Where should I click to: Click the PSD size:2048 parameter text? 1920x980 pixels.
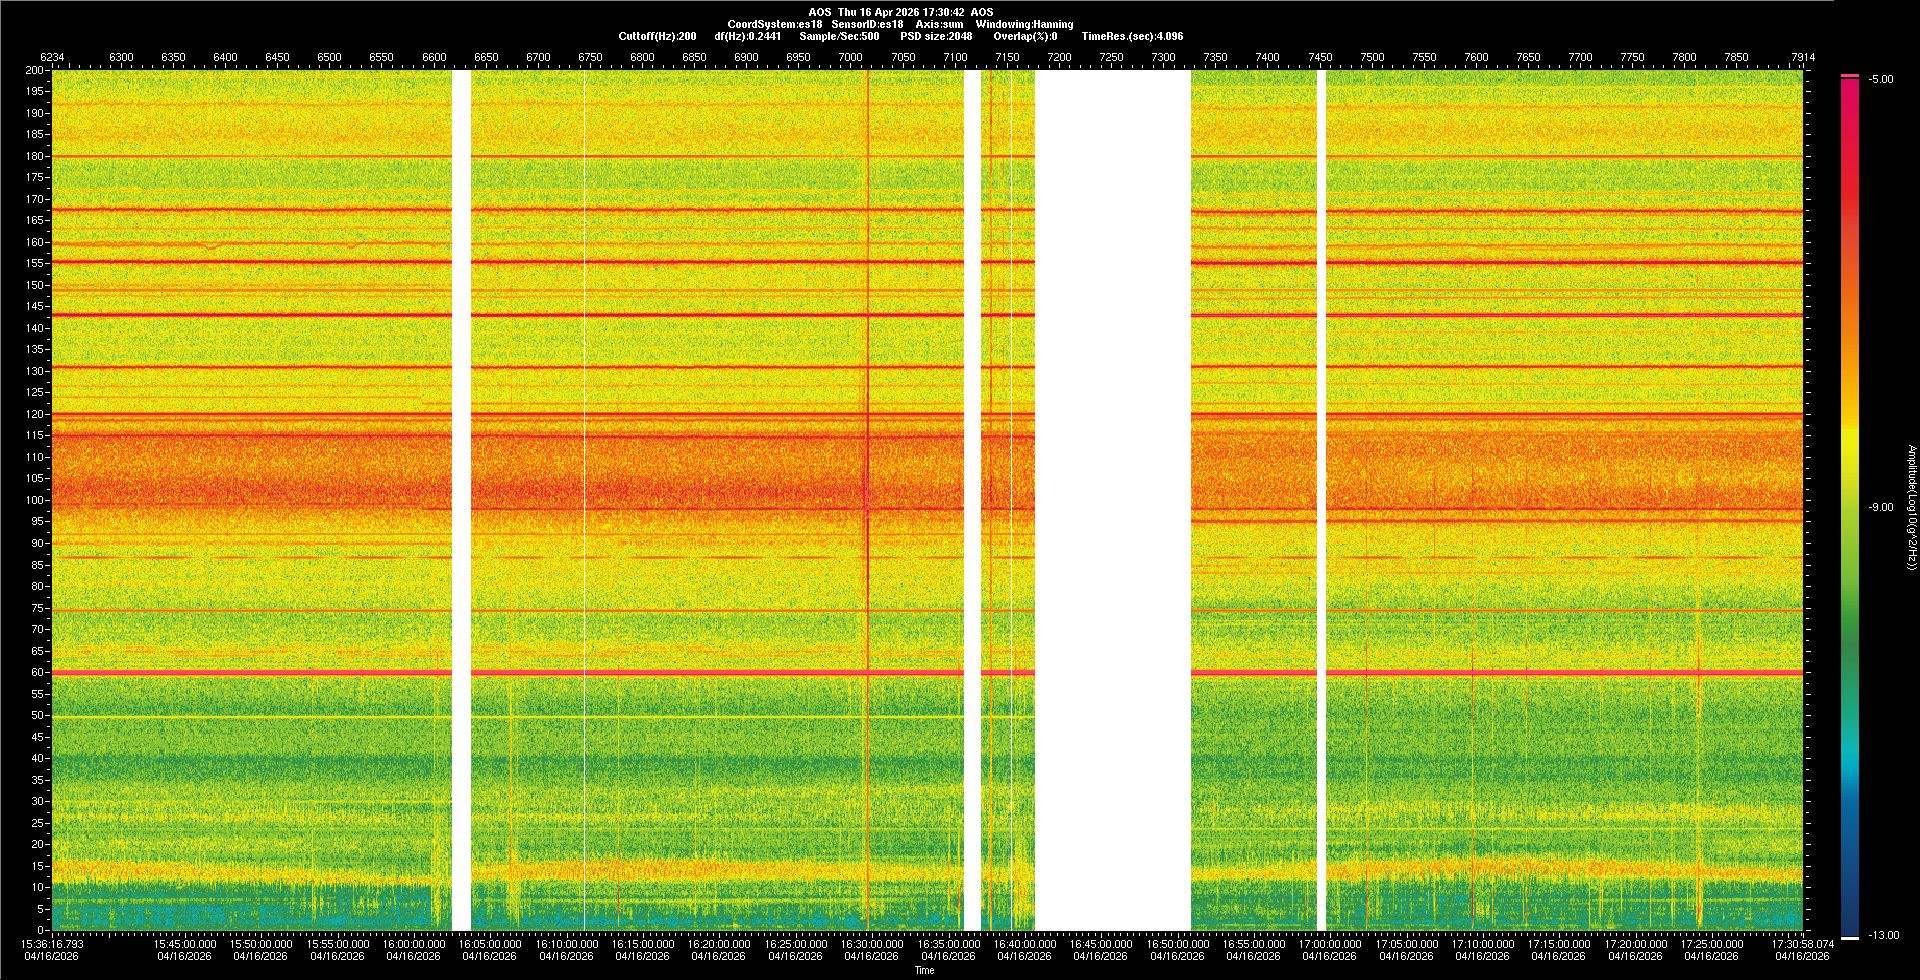pos(936,36)
